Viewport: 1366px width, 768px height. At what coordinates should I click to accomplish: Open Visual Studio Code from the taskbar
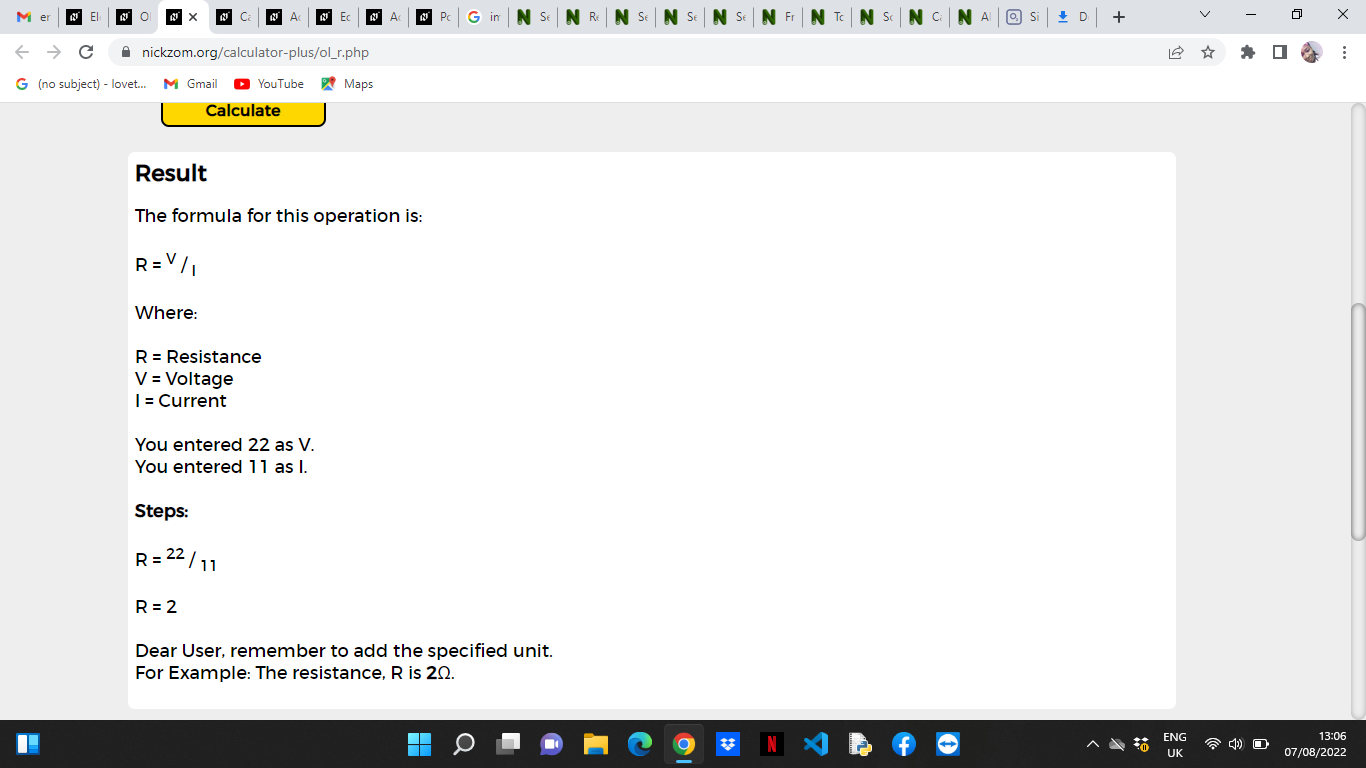click(x=816, y=744)
